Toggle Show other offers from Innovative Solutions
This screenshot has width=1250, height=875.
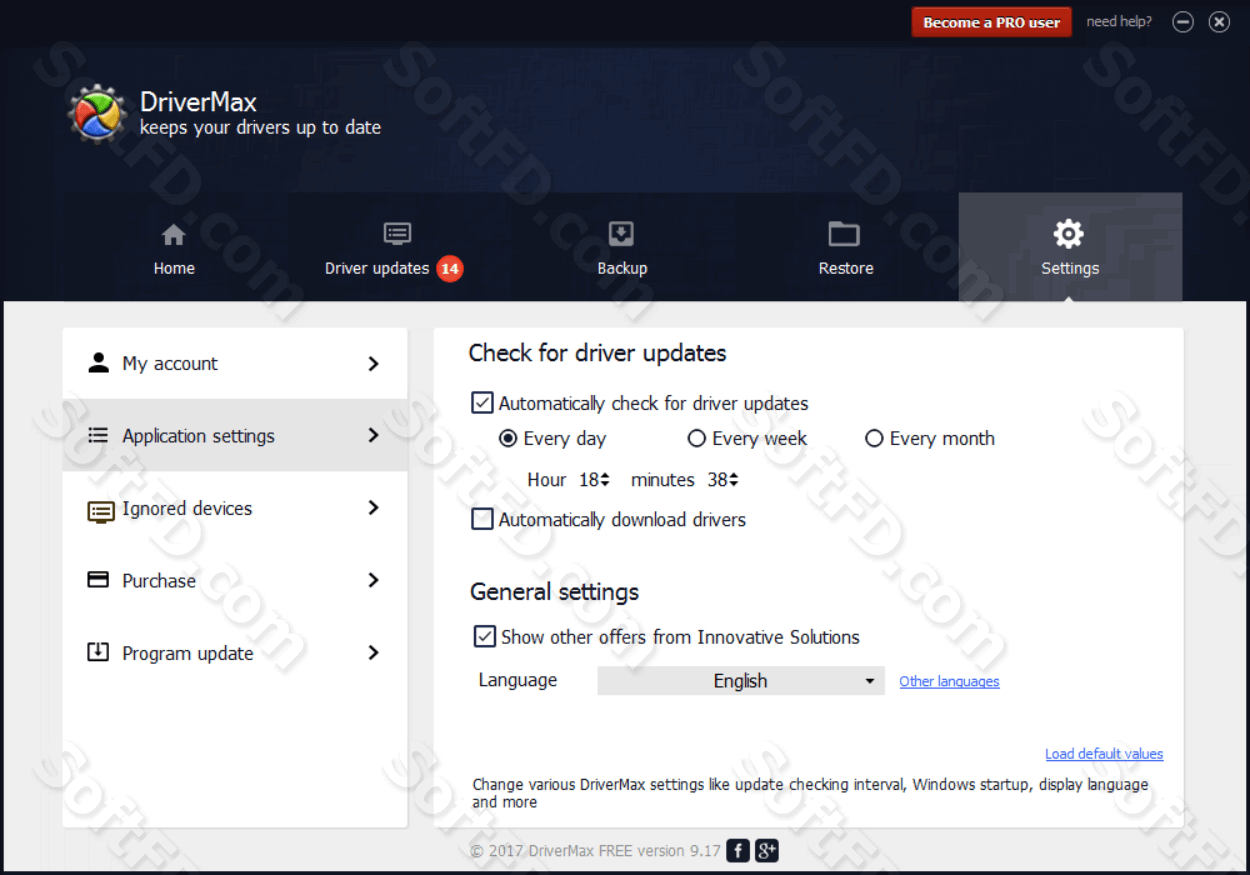pos(484,636)
